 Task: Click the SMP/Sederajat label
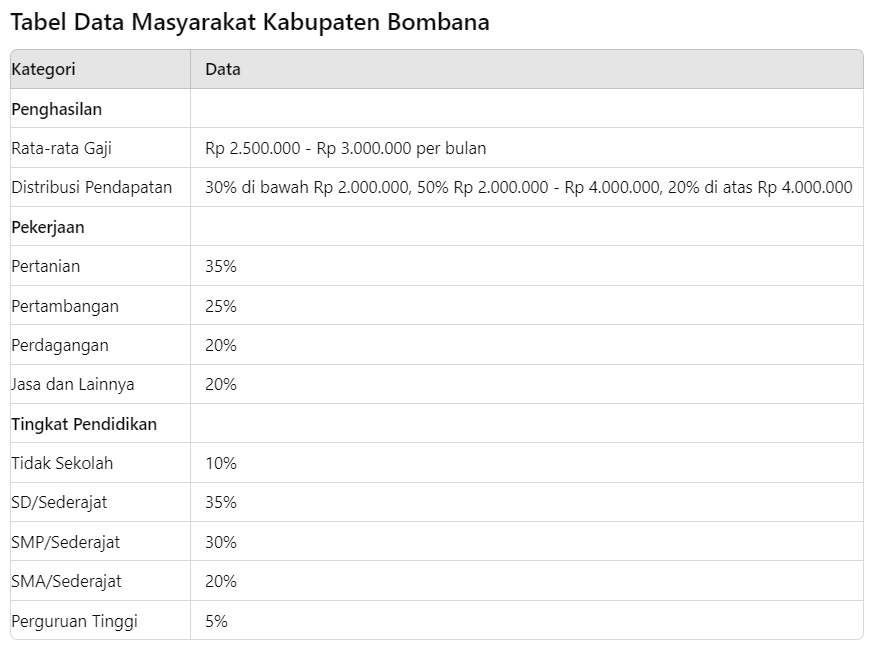click(65, 542)
